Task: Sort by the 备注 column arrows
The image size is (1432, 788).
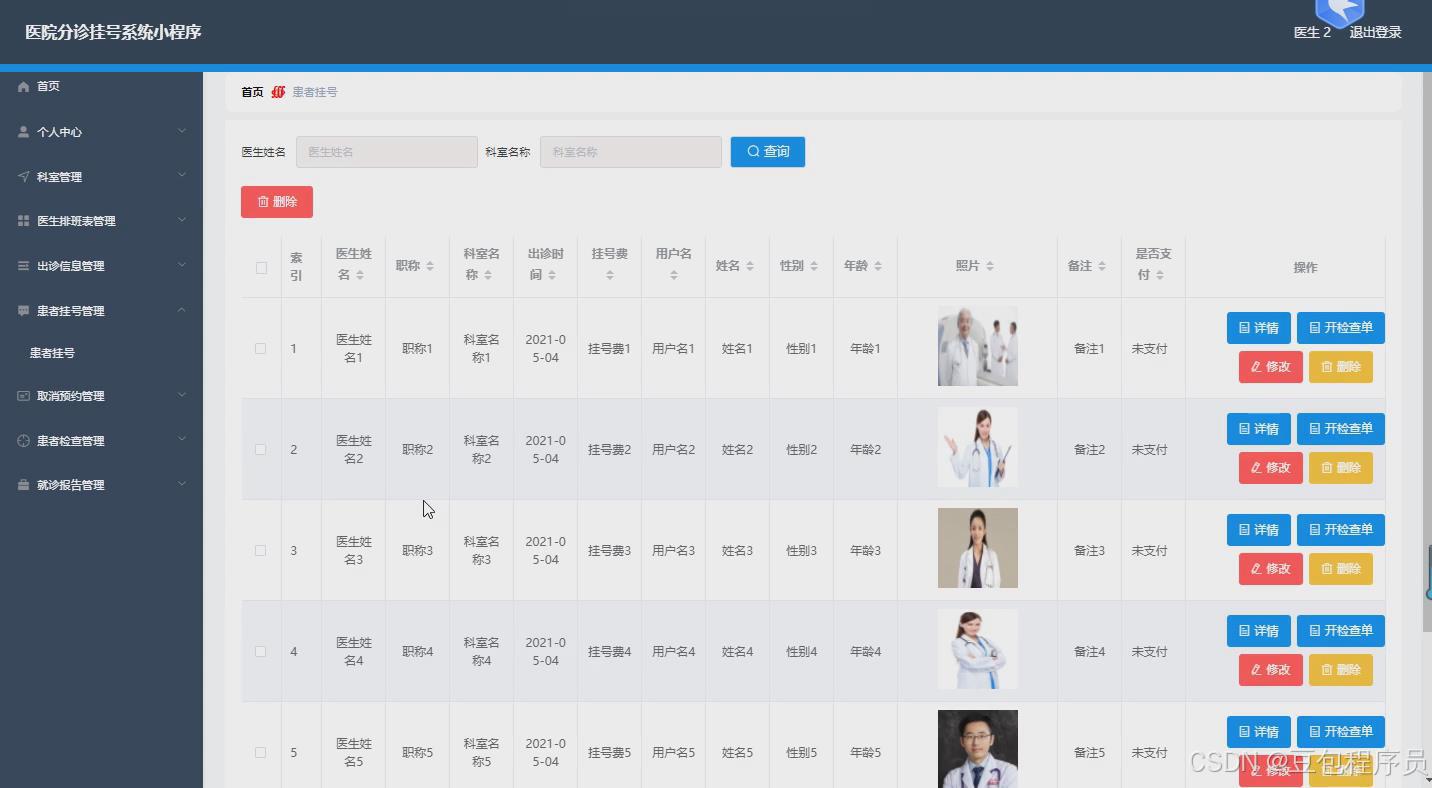Action: [1102, 266]
